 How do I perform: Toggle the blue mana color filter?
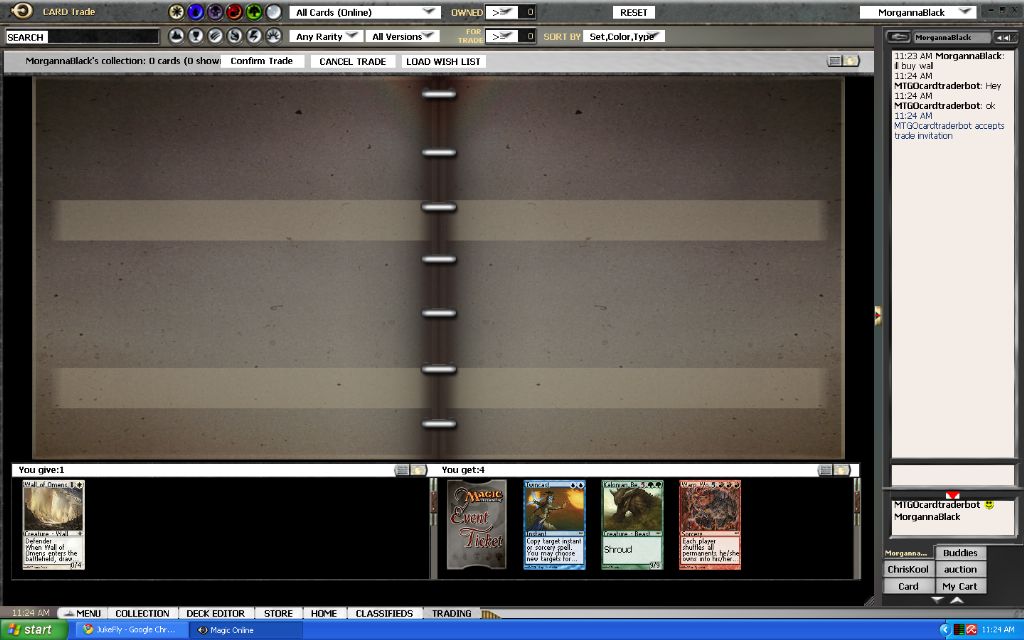tap(196, 12)
